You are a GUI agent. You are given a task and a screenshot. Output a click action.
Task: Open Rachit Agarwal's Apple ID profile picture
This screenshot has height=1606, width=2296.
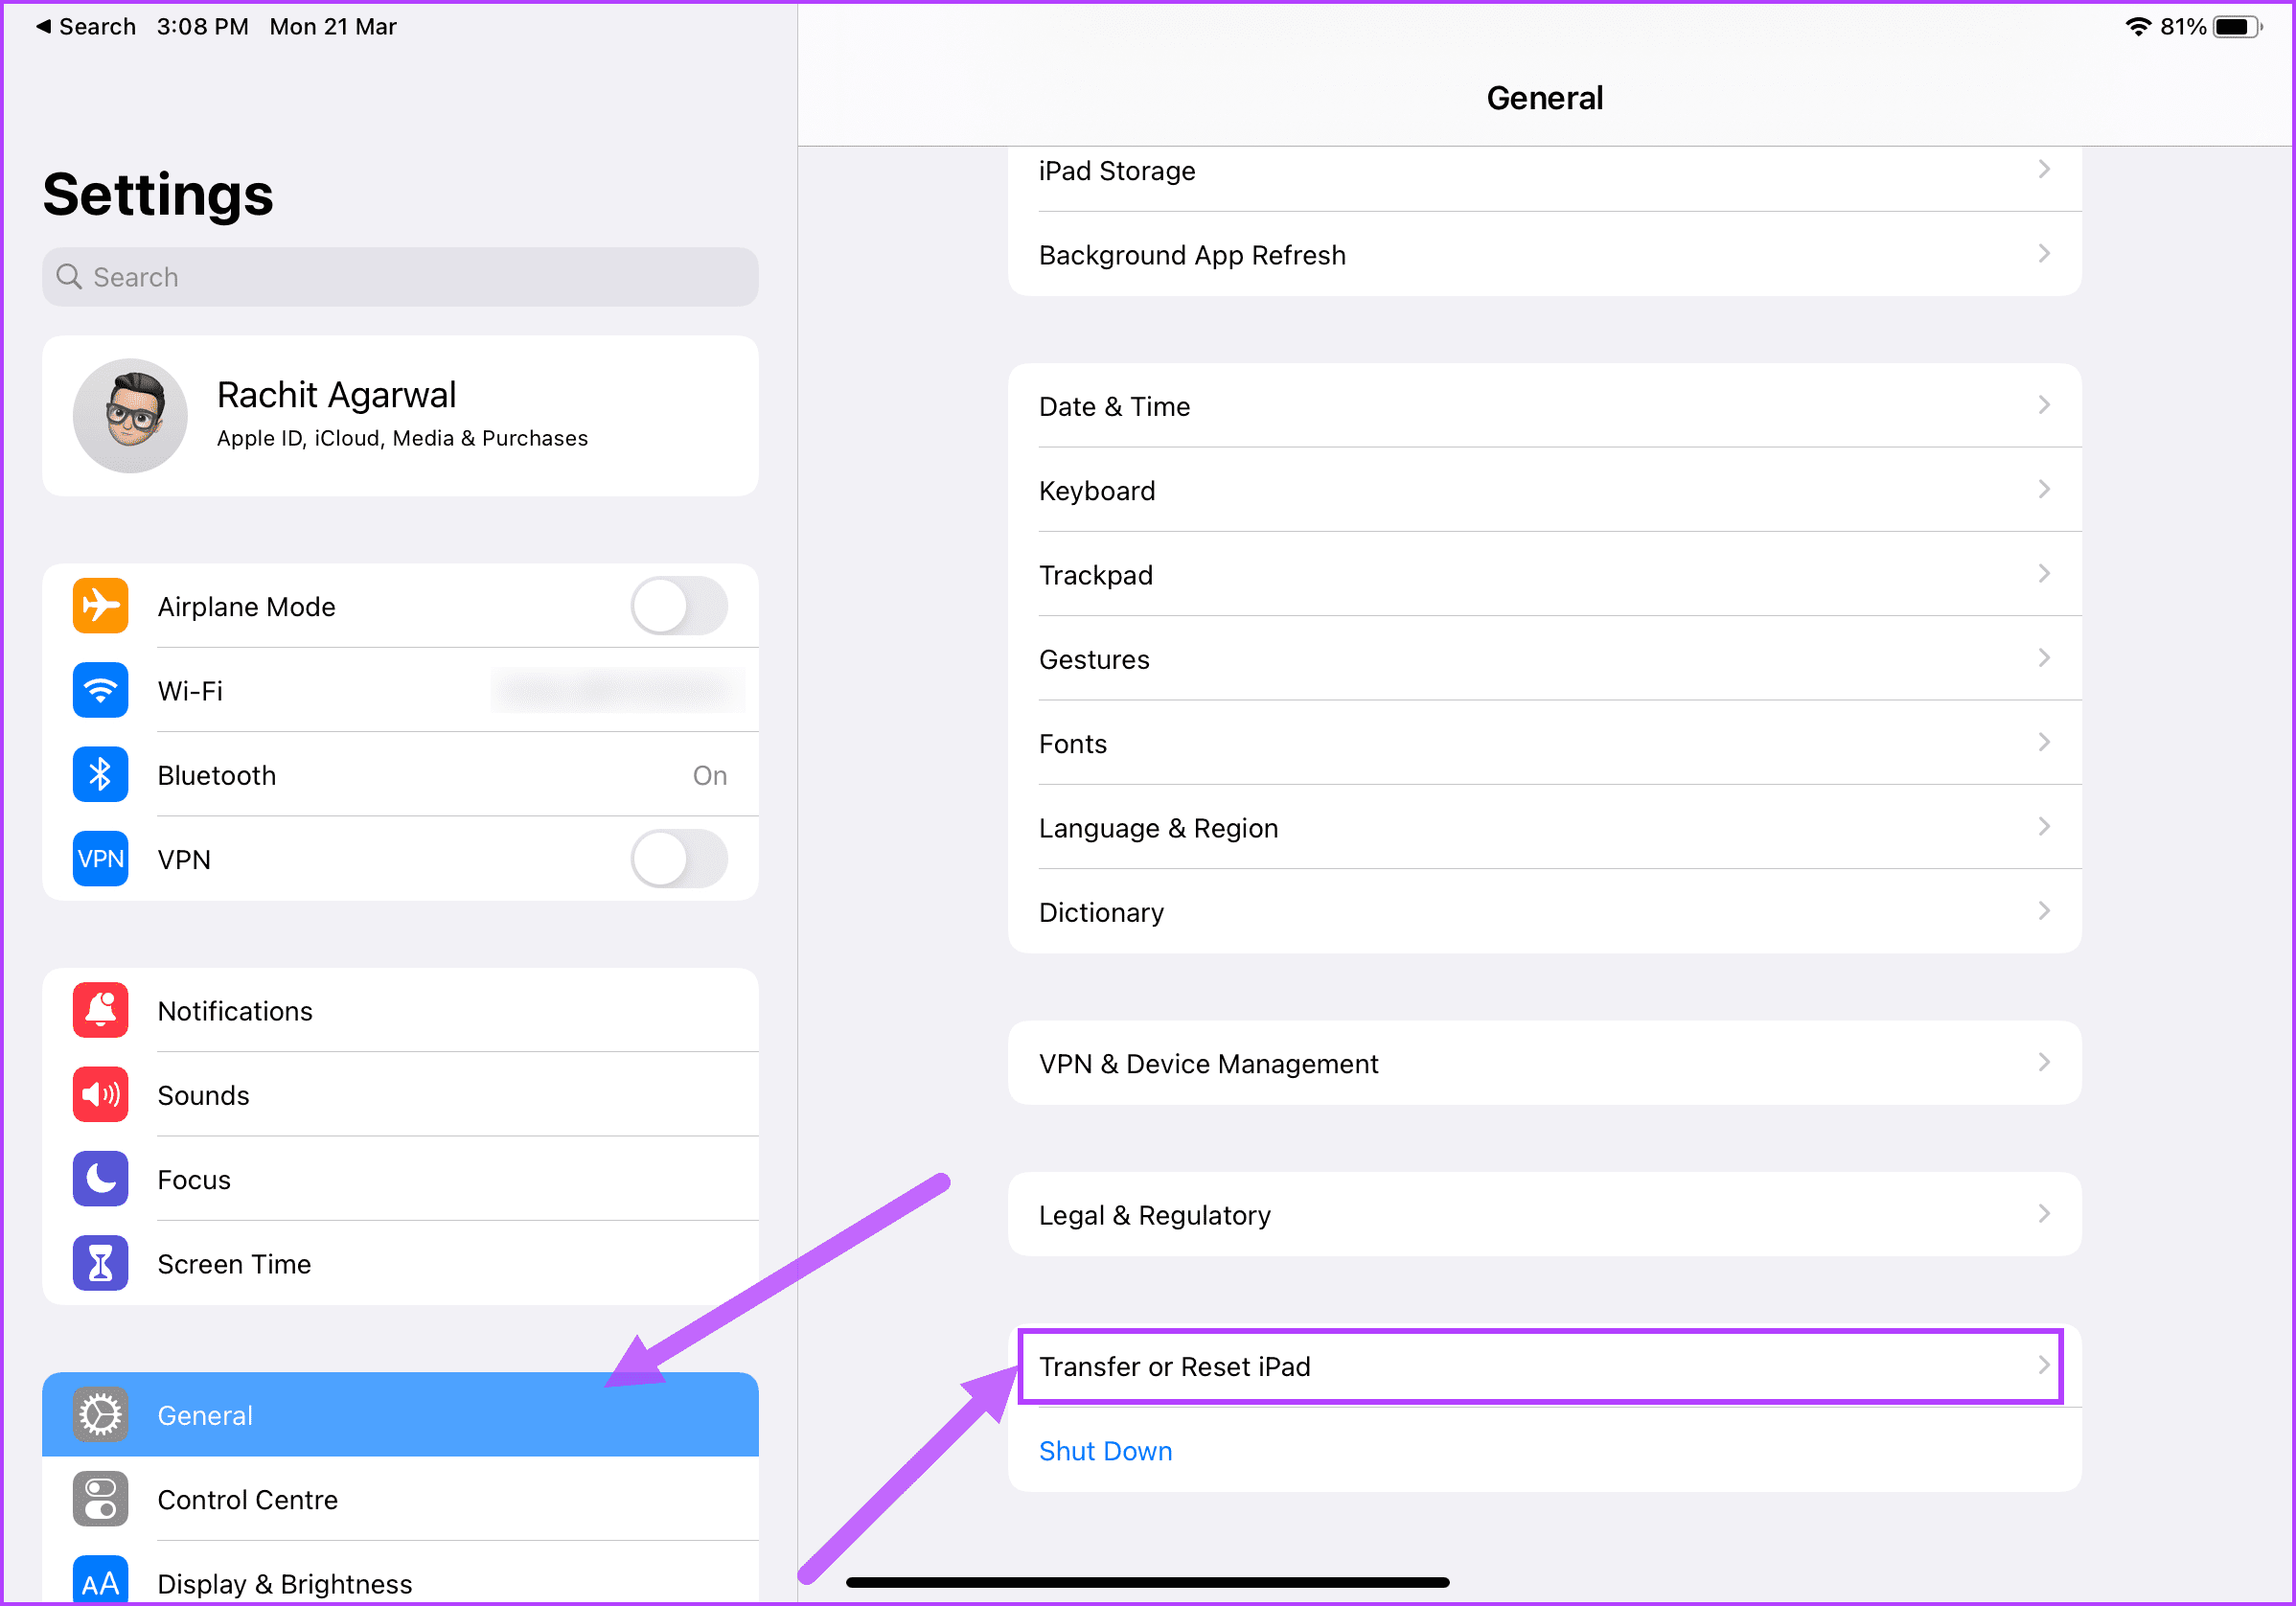tap(130, 416)
